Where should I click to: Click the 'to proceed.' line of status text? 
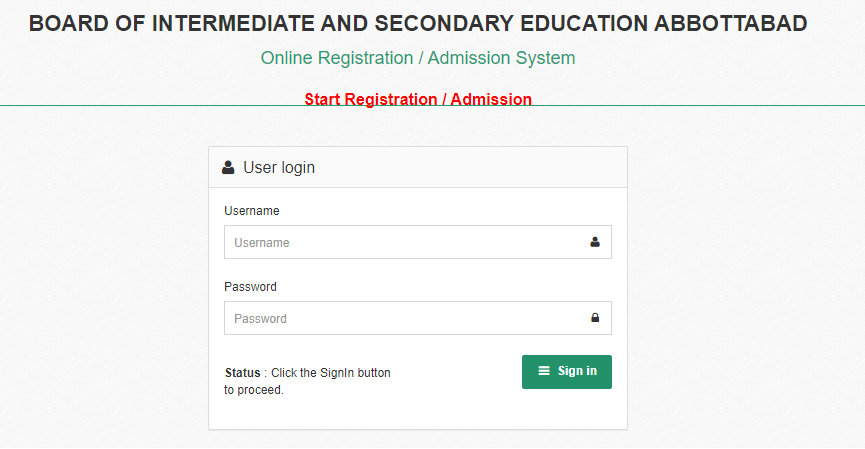click(x=254, y=390)
